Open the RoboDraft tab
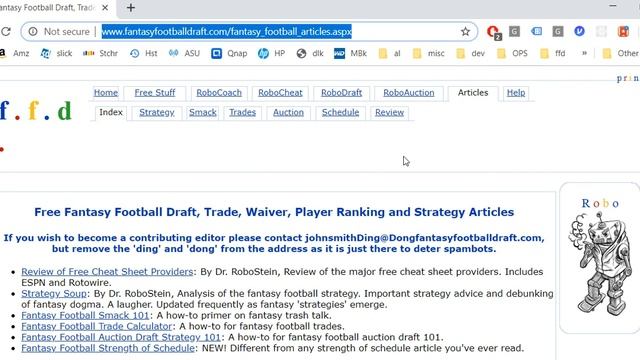Viewport: 640px width, 360px height. pyautogui.click(x=342, y=93)
